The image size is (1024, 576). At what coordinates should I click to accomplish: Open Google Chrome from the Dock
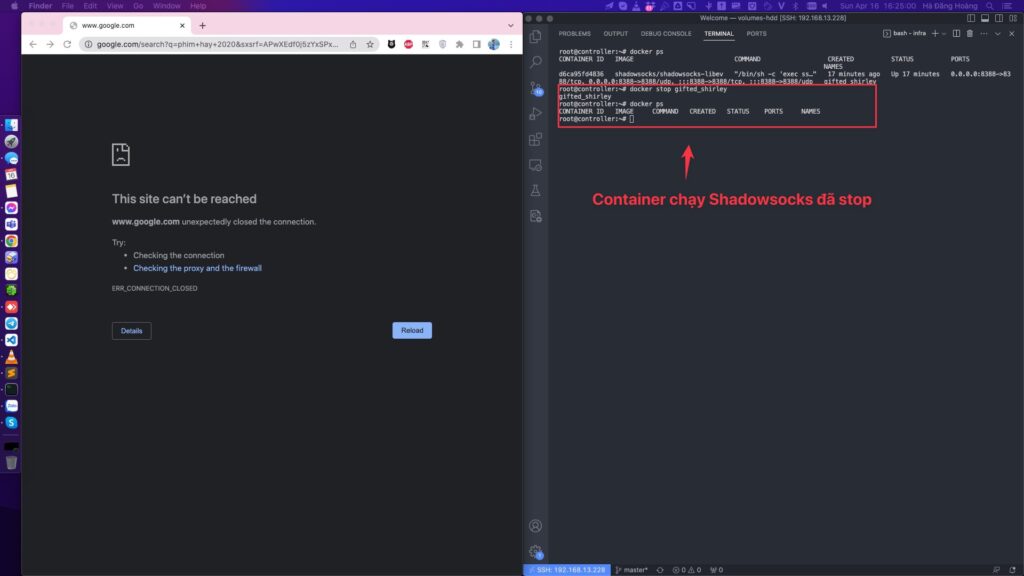tap(11, 241)
